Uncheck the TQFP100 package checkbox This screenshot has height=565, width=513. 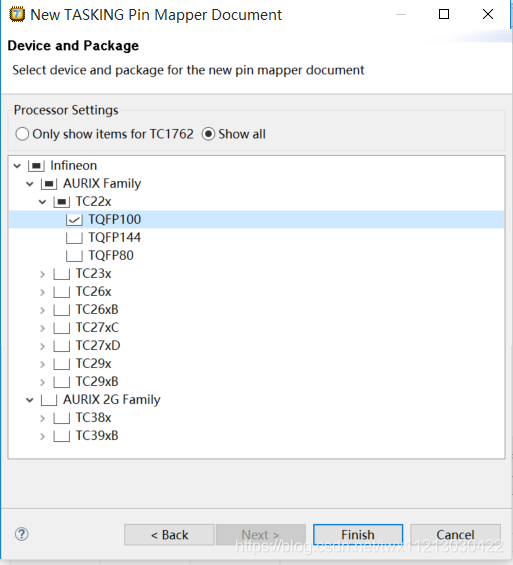[x=74, y=220]
